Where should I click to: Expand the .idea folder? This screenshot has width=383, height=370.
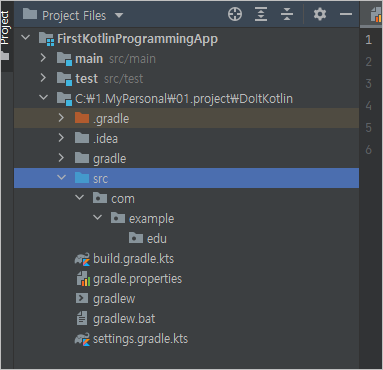[61, 138]
